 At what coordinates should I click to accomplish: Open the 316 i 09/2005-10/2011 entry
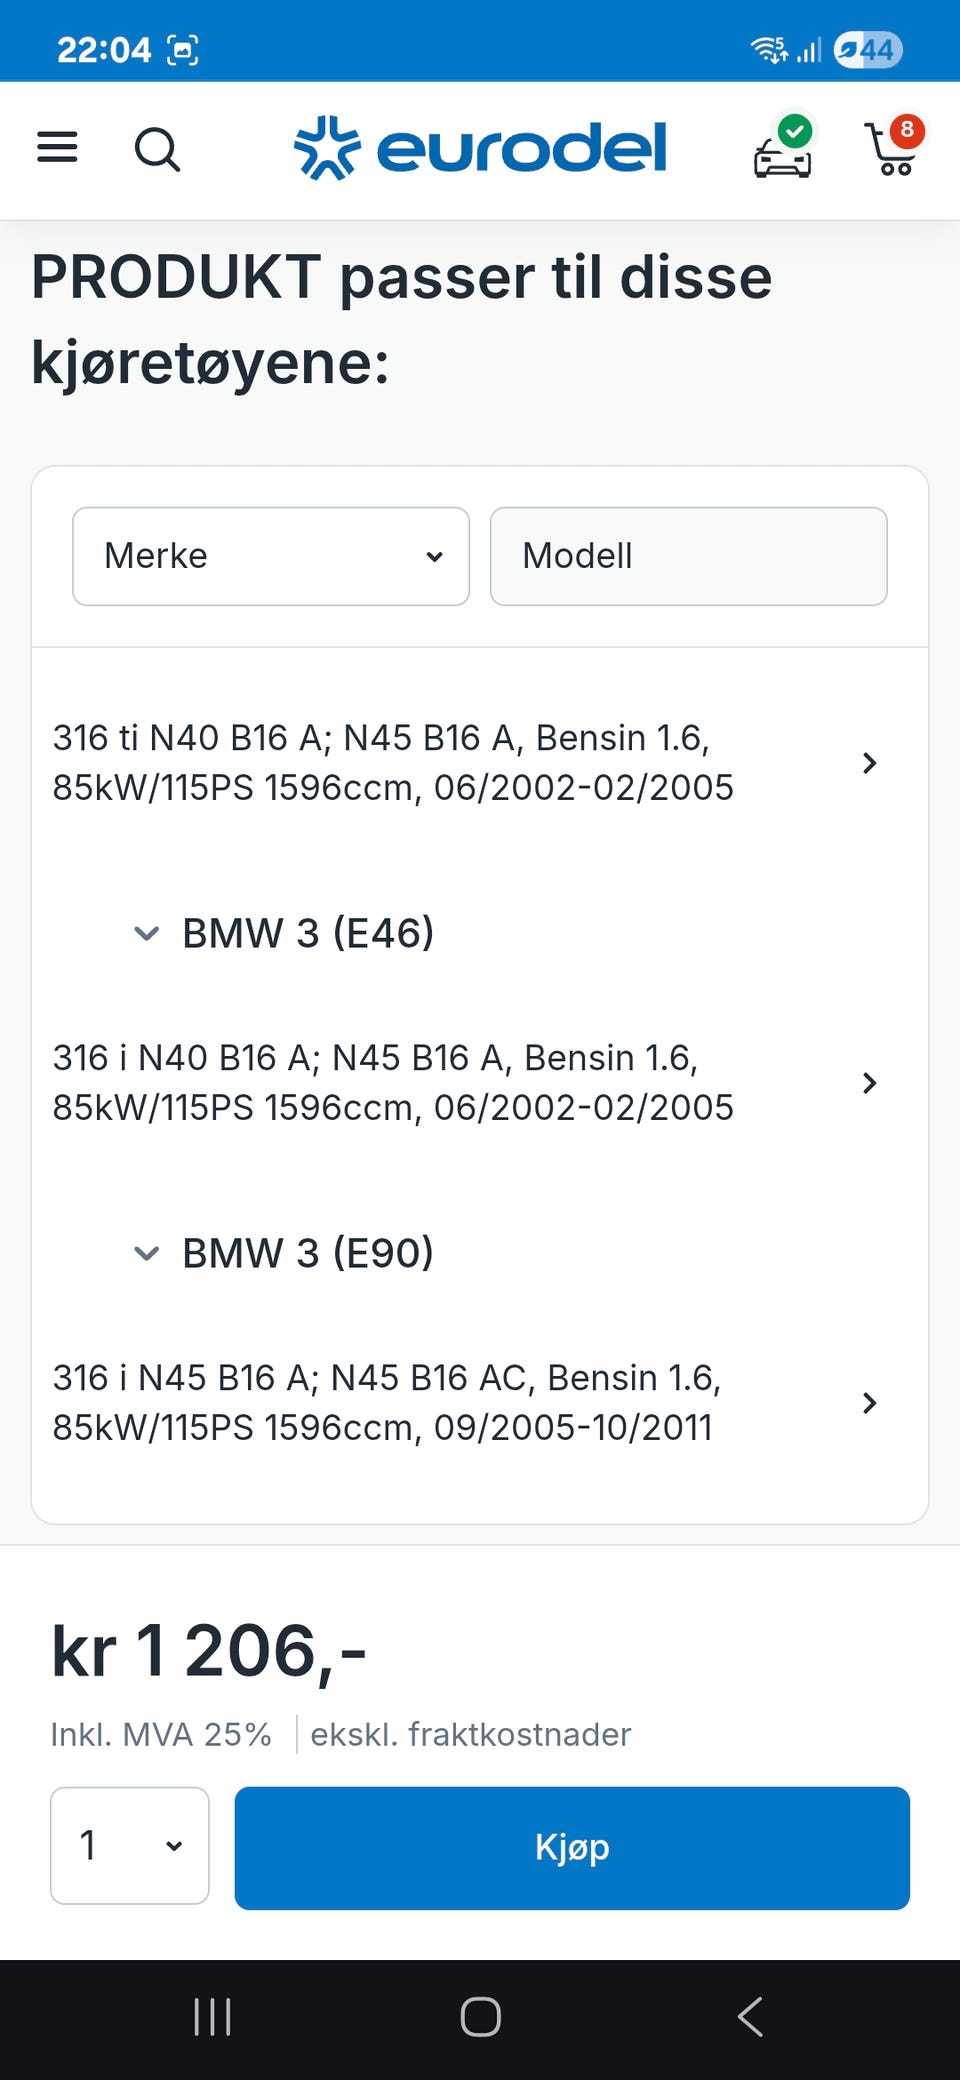[465, 1403]
